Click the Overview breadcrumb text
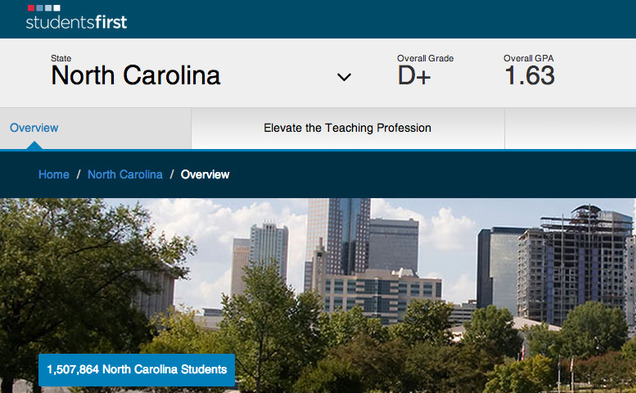The width and height of the screenshot is (636, 393). (x=205, y=174)
